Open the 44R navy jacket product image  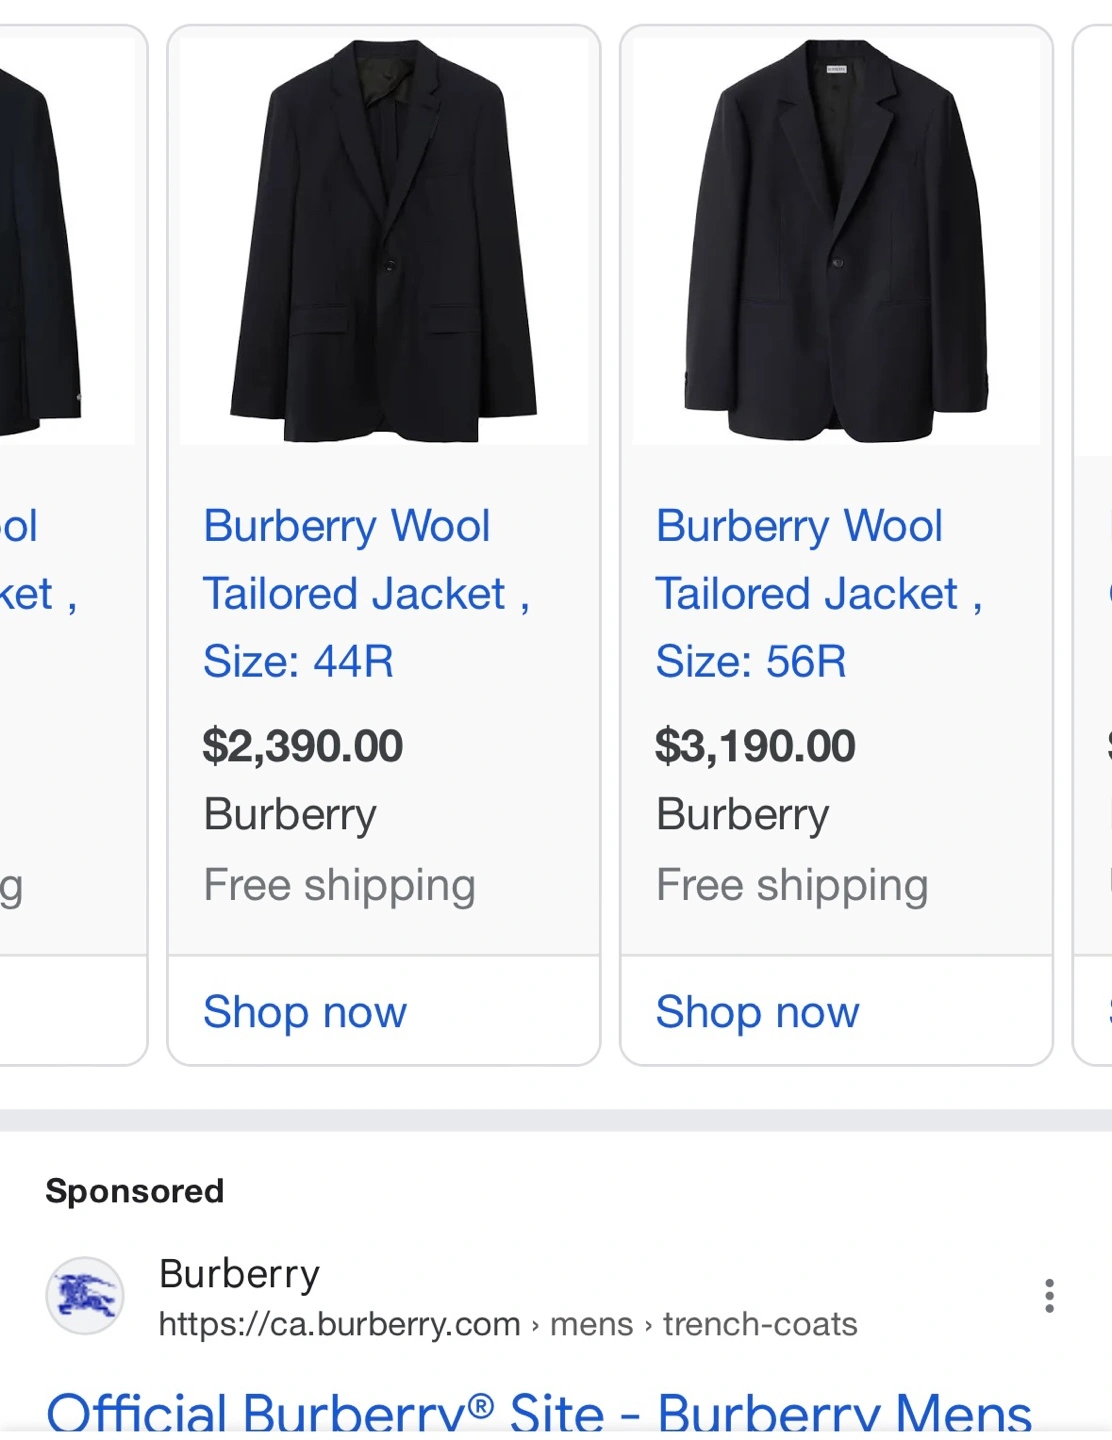tap(384, 241)
